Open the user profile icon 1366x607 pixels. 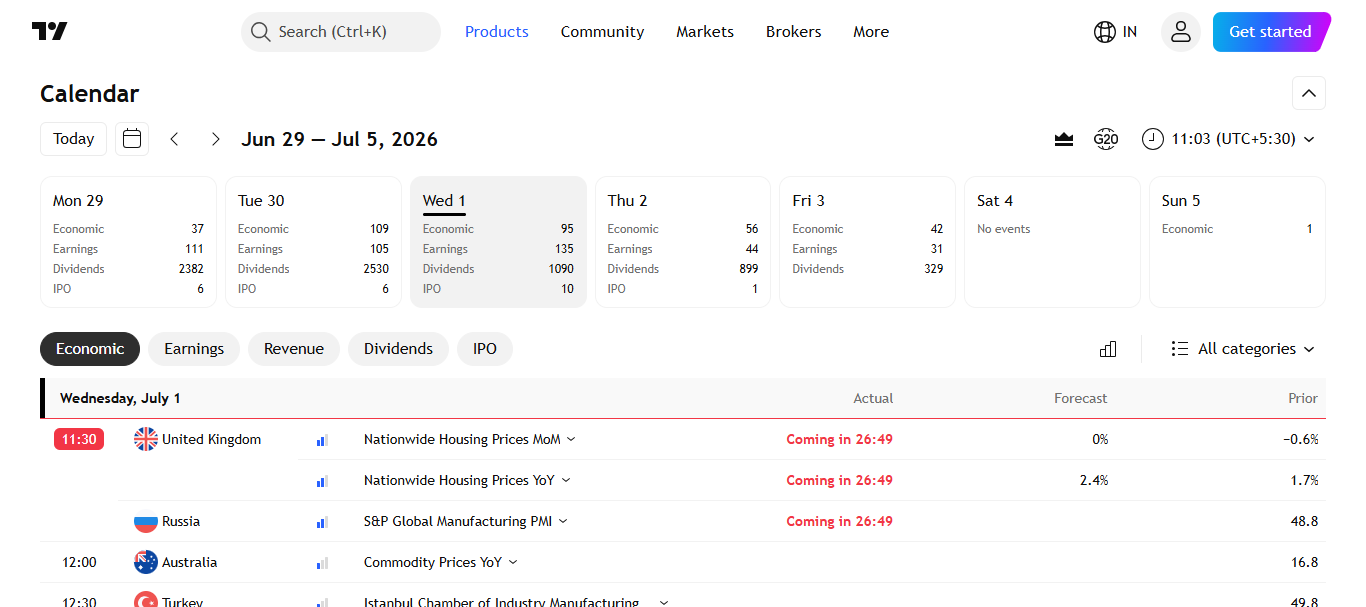coord(1181,32)
